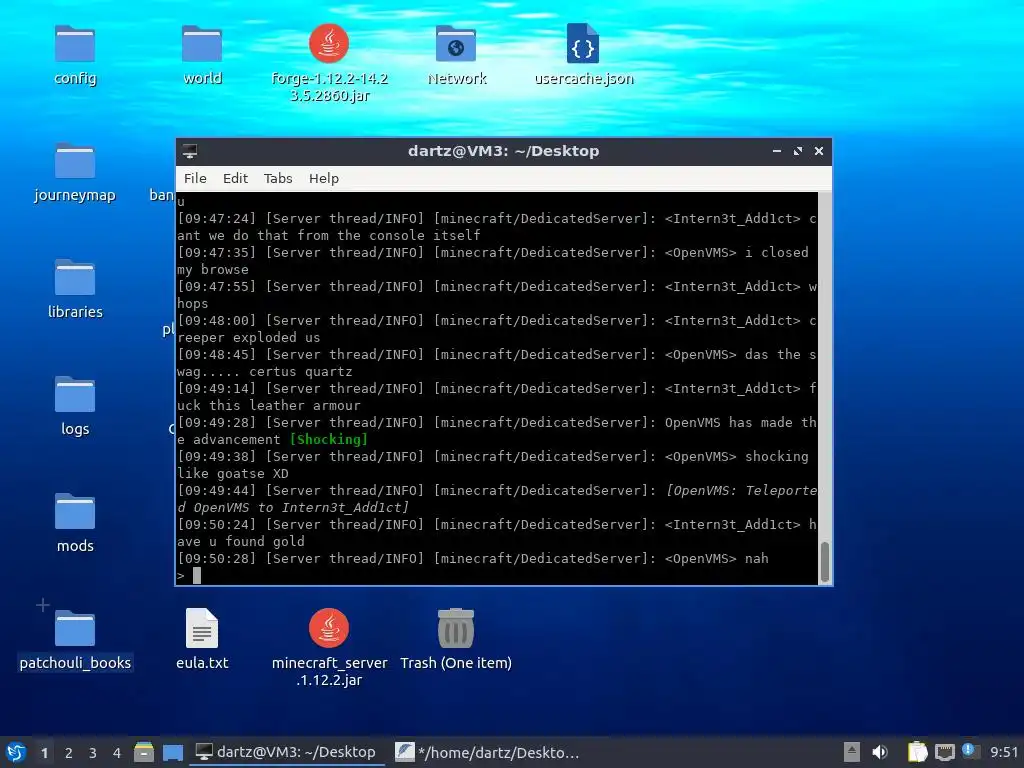Open the clipboard manager tray icon
Image resolution: width=1024 pixels, height=768 pixels.
[917, 752]
